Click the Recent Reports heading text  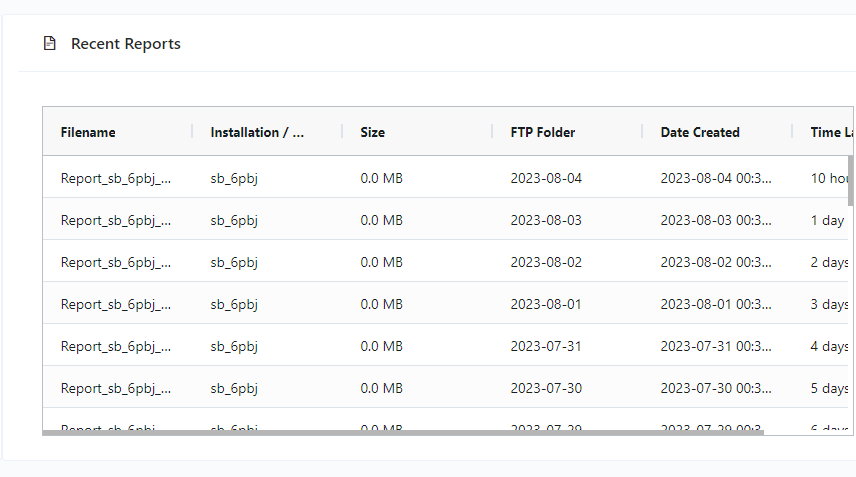tap(126, 44)
